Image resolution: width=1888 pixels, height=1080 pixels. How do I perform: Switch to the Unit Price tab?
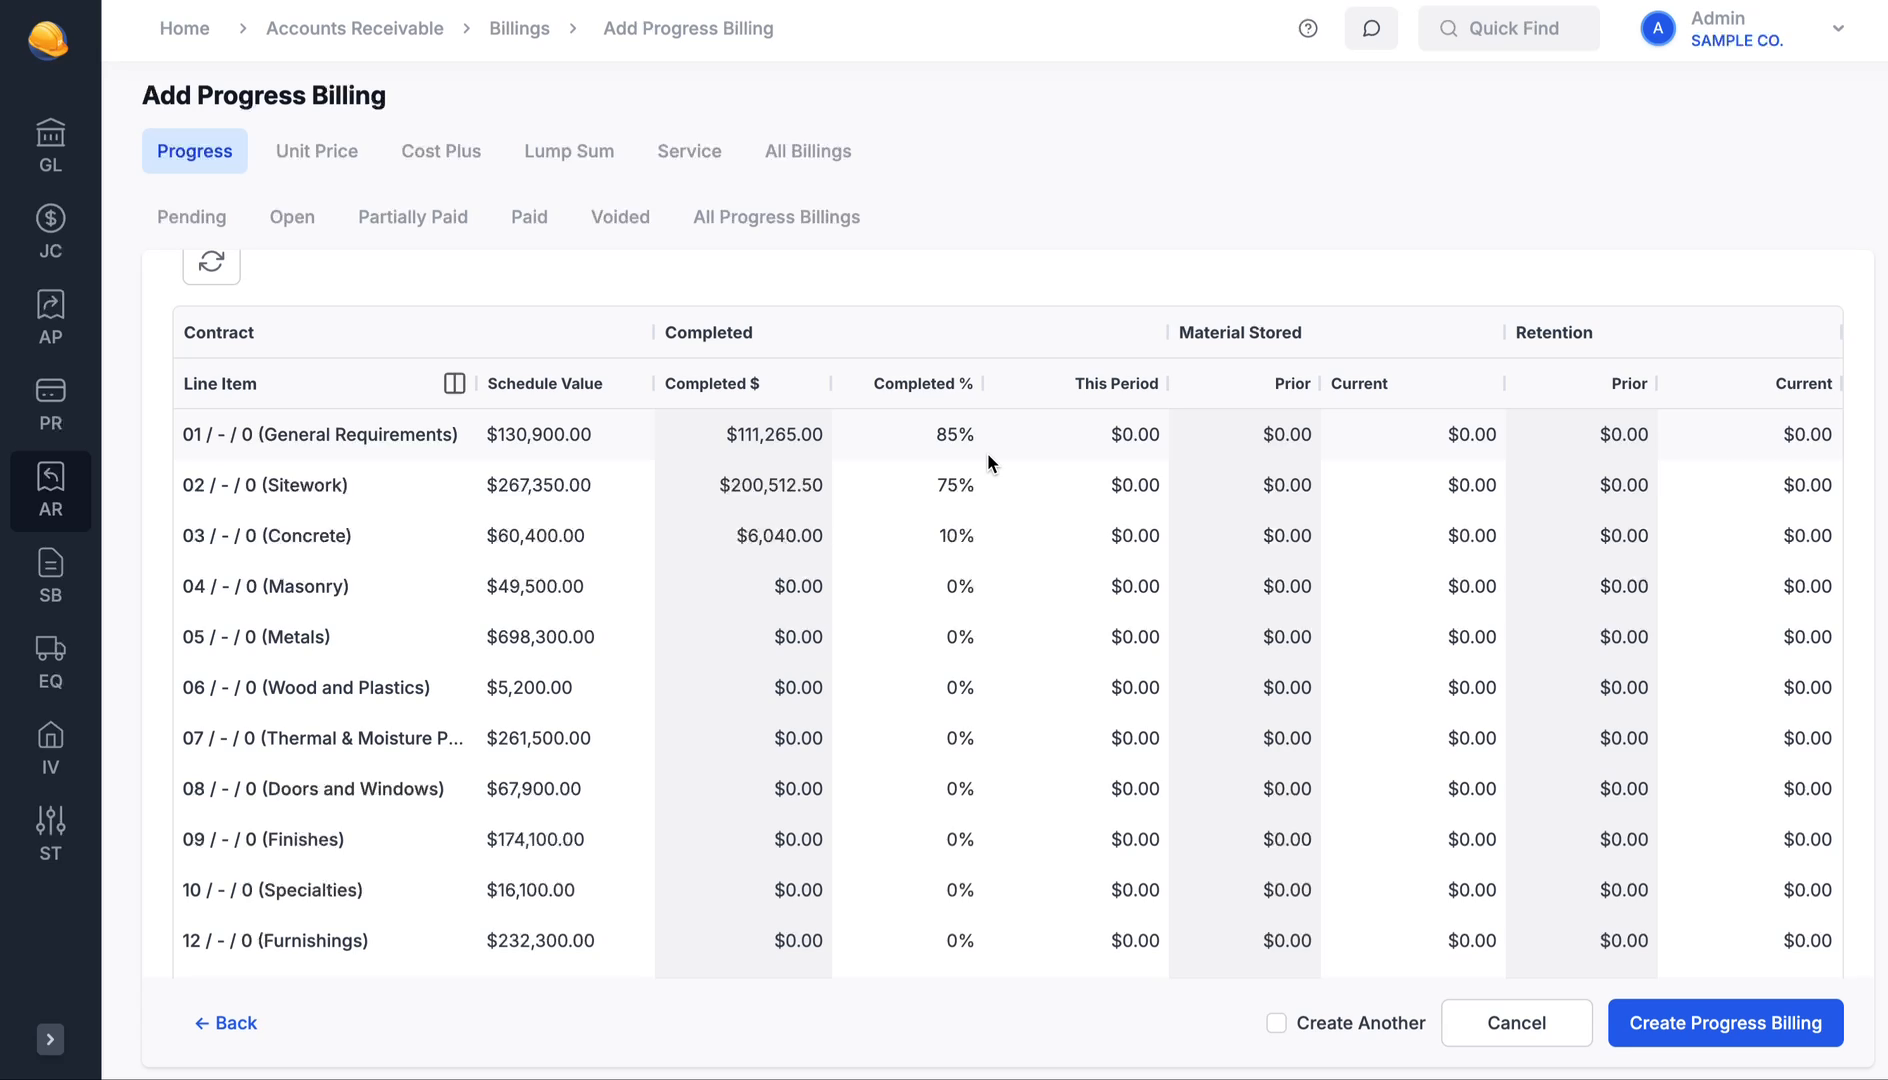pos(316,151)
